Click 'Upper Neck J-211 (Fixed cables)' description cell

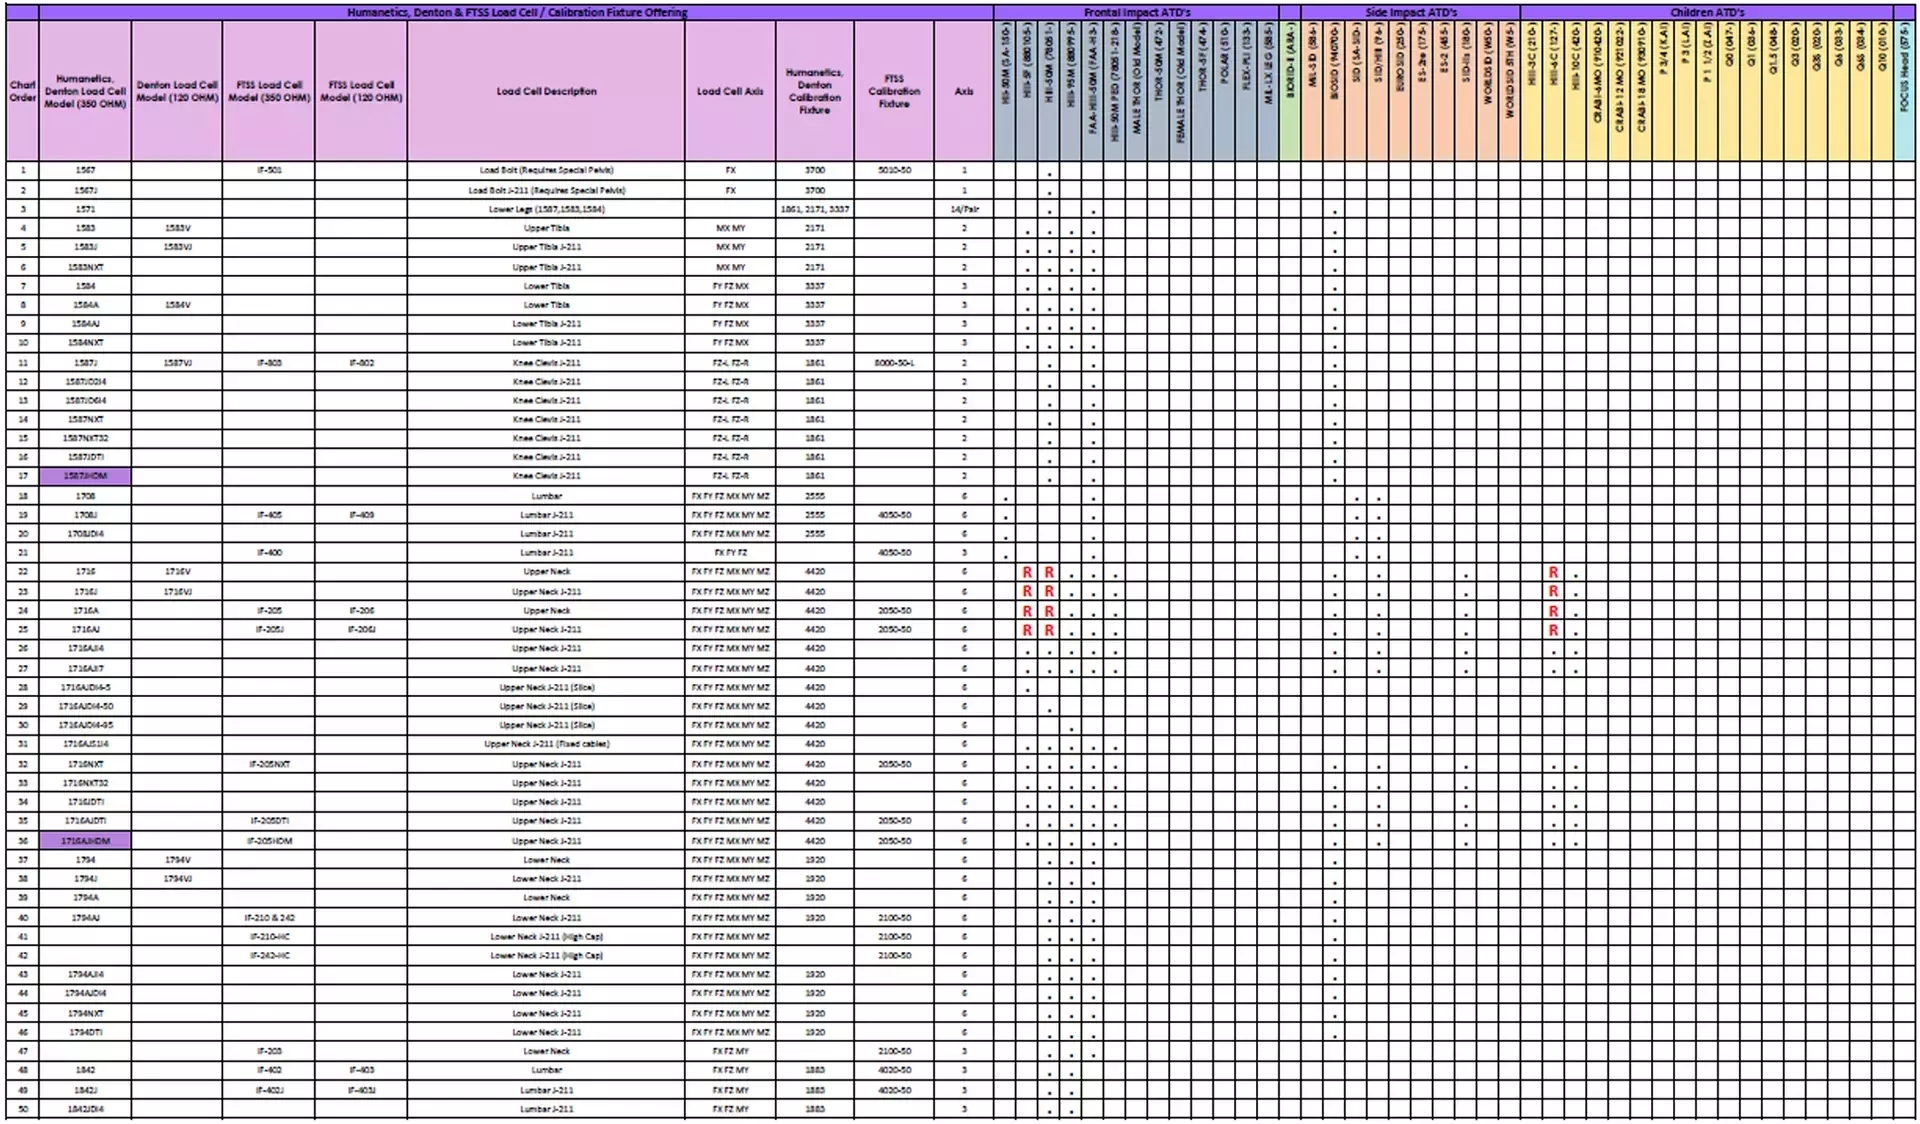tap(546, 744)
